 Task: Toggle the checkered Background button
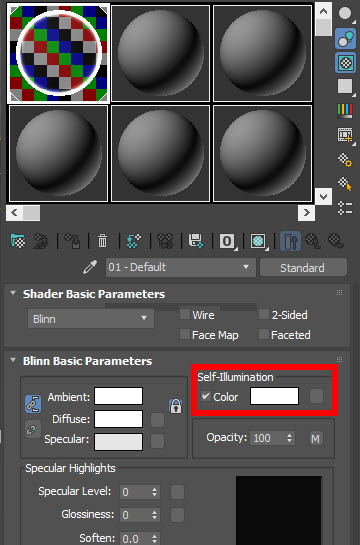pos(345,62)
